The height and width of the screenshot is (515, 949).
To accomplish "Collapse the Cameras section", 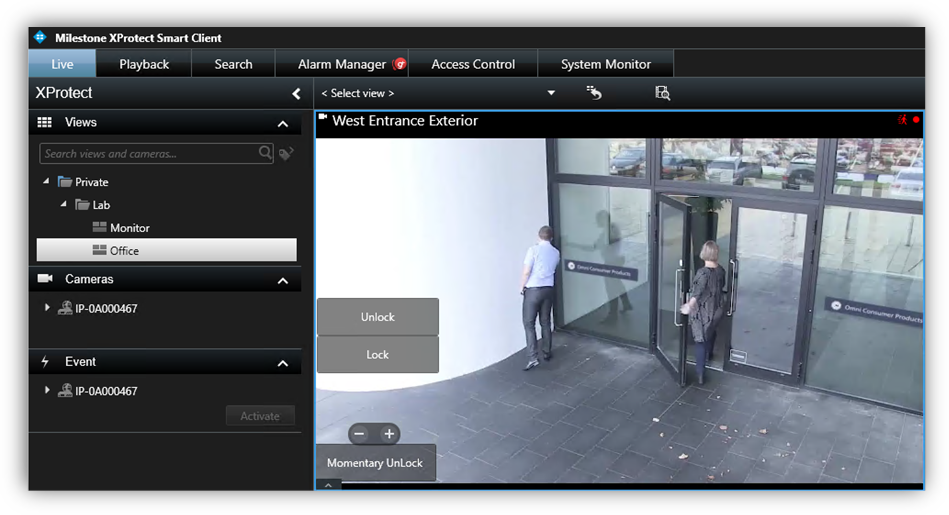I will coord(283,281).
